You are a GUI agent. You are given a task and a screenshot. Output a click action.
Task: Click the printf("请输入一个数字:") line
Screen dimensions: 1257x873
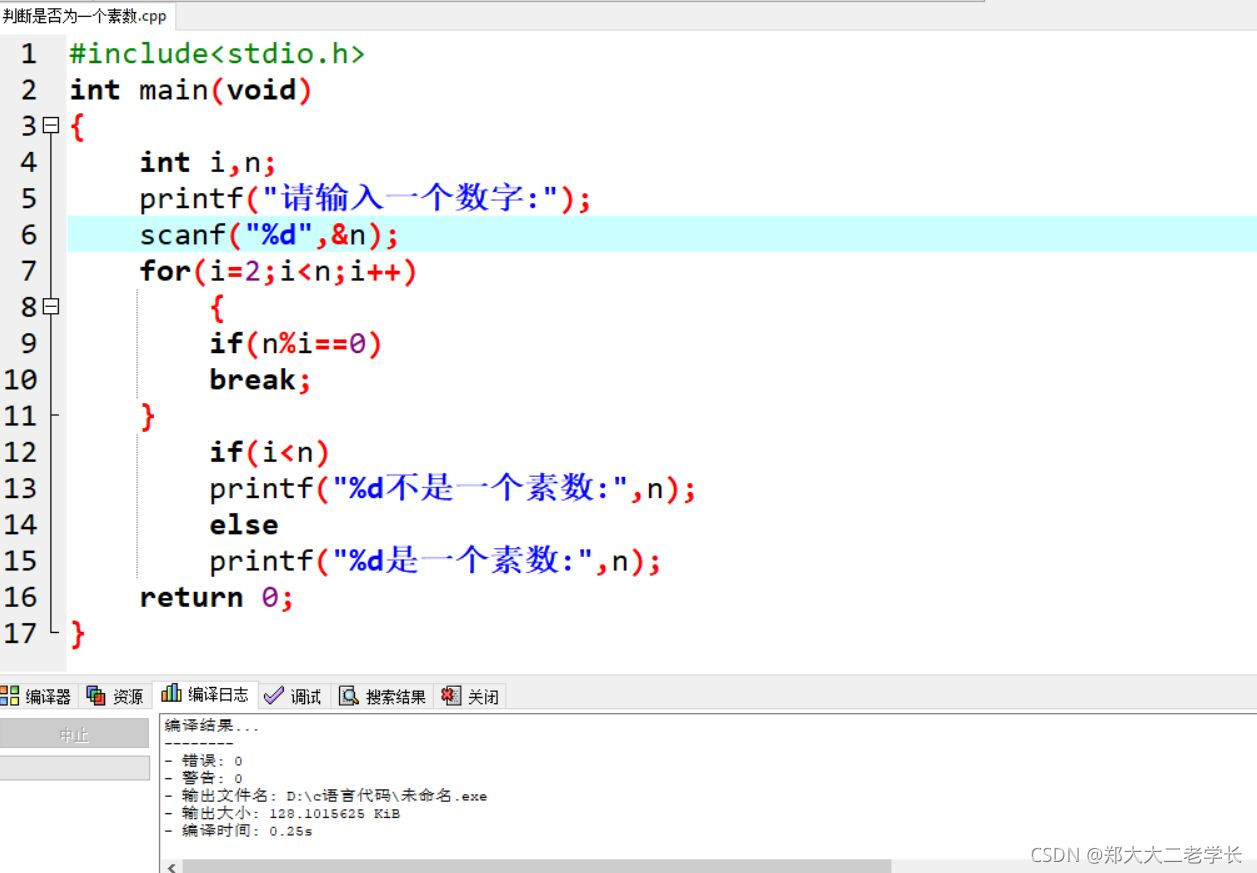[x=365, y=198]
